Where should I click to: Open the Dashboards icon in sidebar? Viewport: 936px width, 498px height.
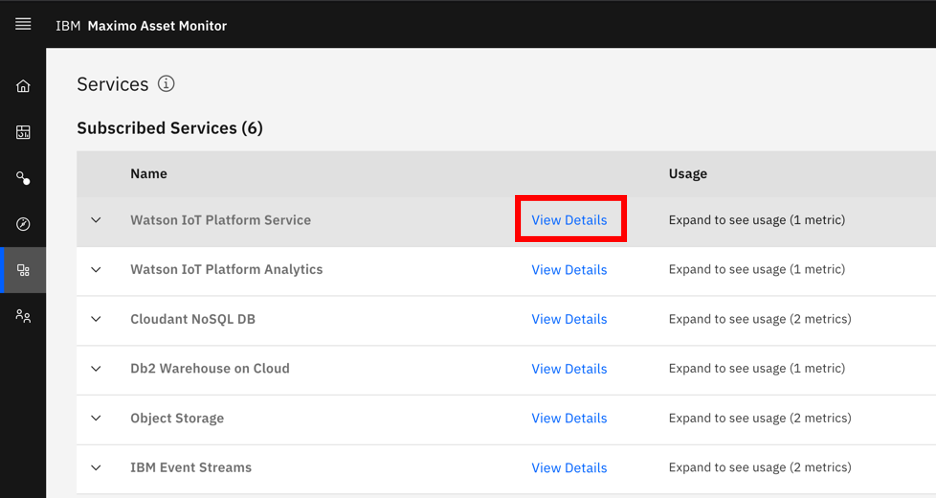(23, 132)
